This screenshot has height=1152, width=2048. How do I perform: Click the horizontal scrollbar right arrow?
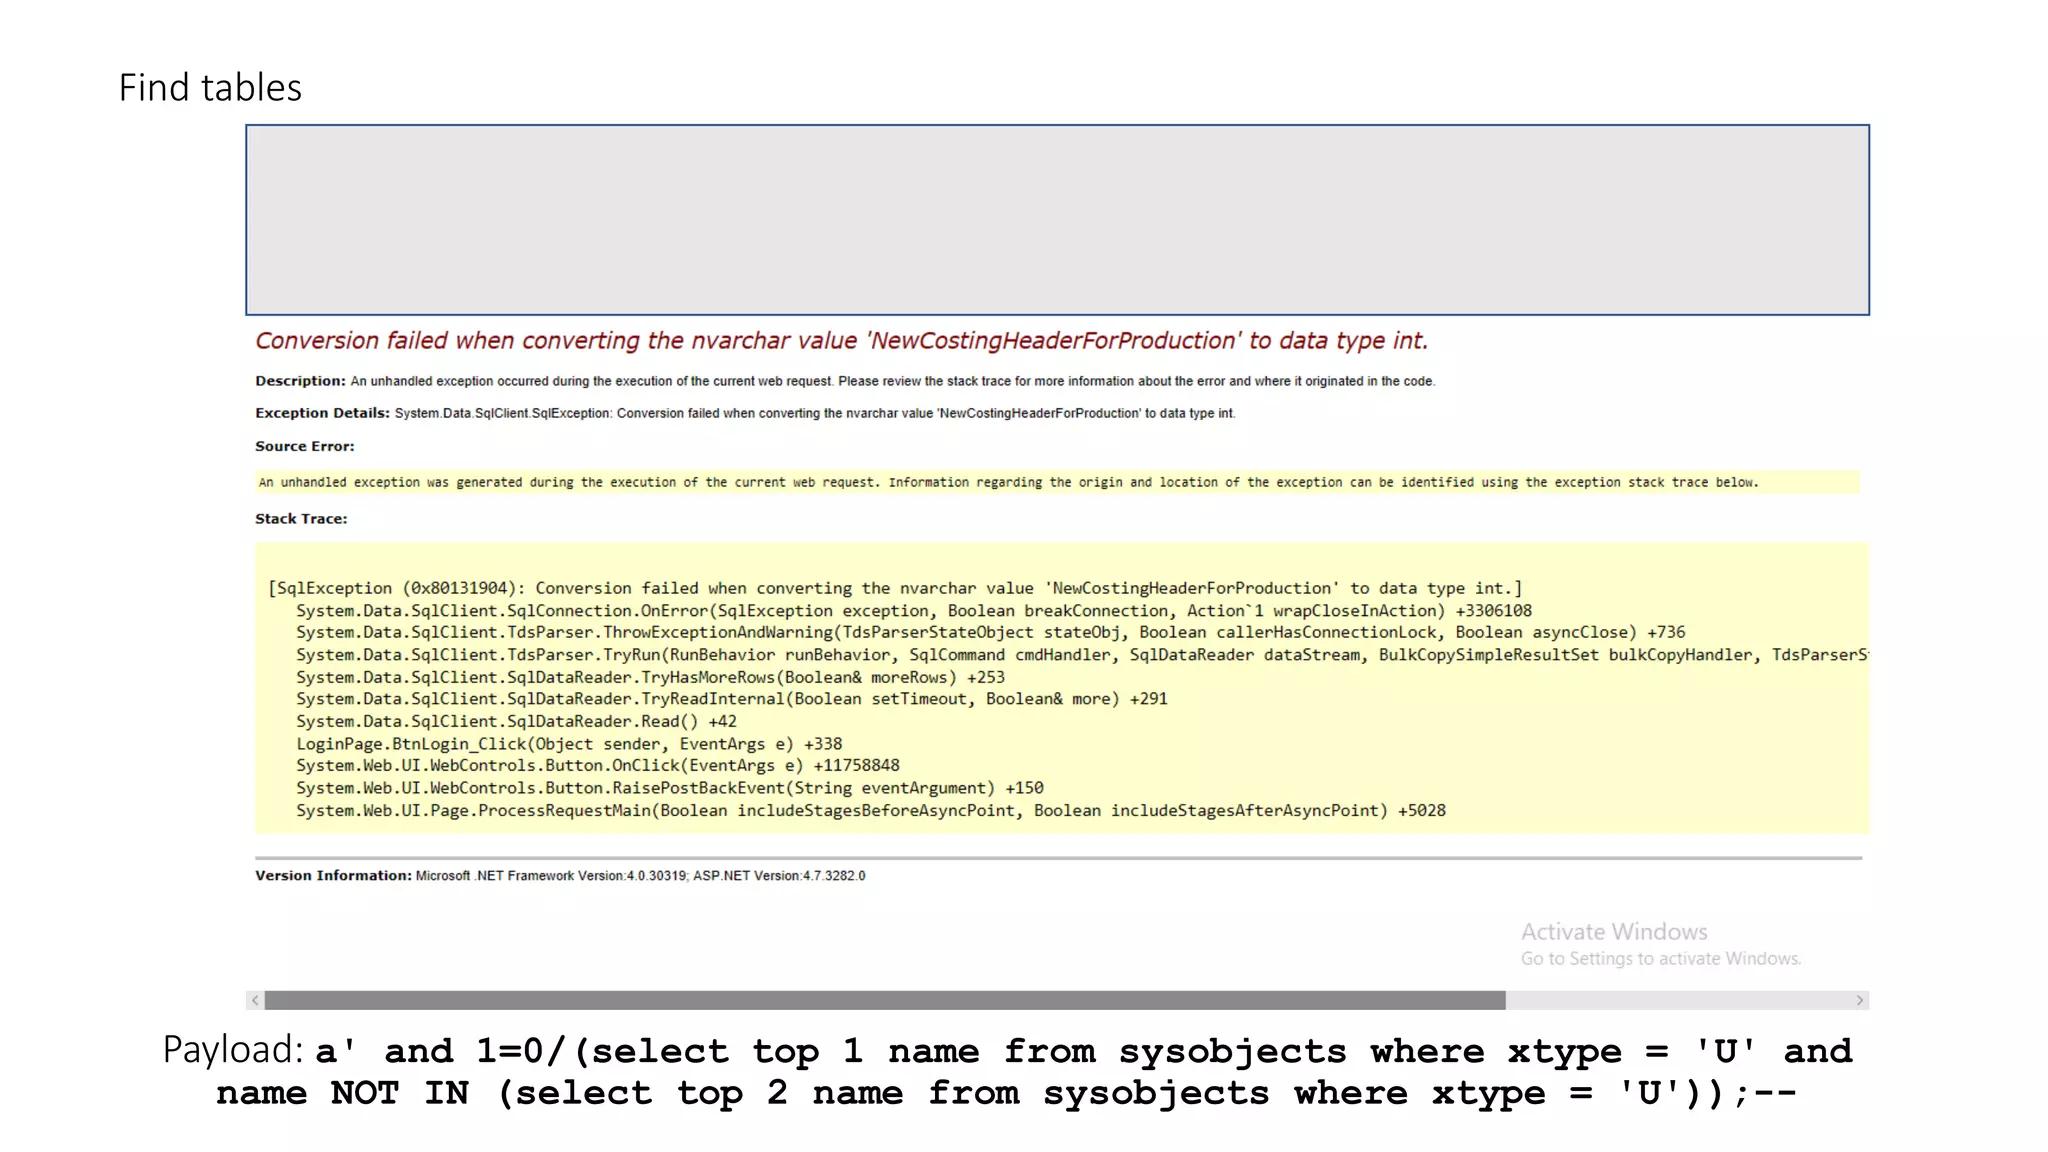[x=1860, y=1000]
